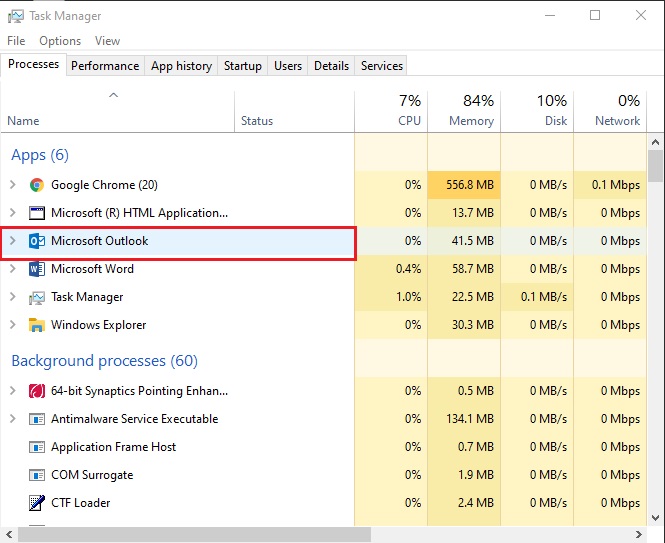Expand the 64-bit Synaptics Pointing process
Screen dimensions: 665x543
[x=13, y=391]
